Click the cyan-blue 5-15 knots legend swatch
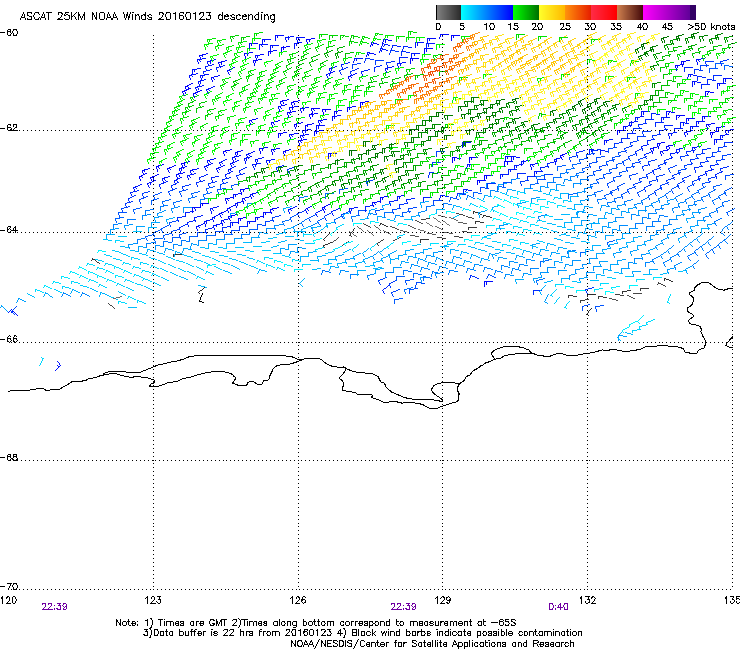The width and height of the screenshot is (740, 650). [487, 12]
